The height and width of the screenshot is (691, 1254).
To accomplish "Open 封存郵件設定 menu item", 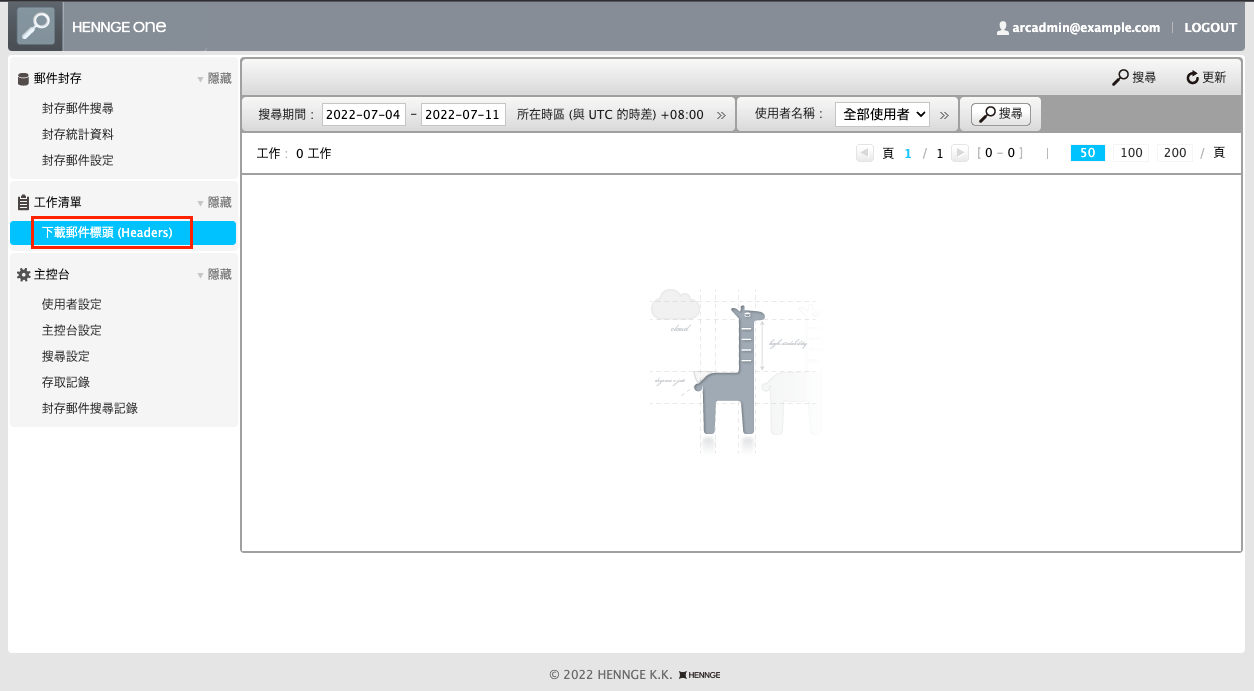I will tap(78, 160).
